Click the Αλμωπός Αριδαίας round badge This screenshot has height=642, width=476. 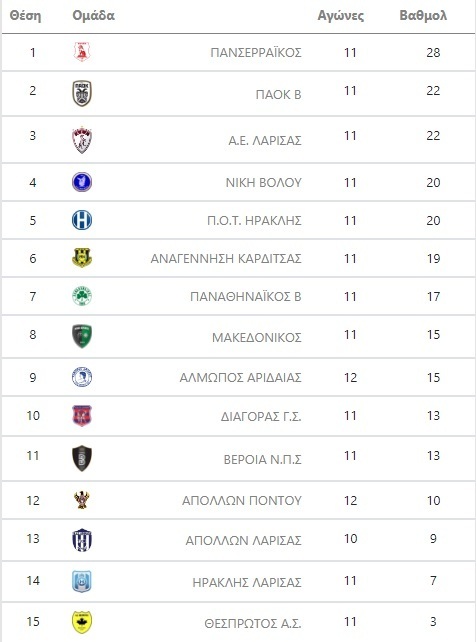tap(82, 377)
